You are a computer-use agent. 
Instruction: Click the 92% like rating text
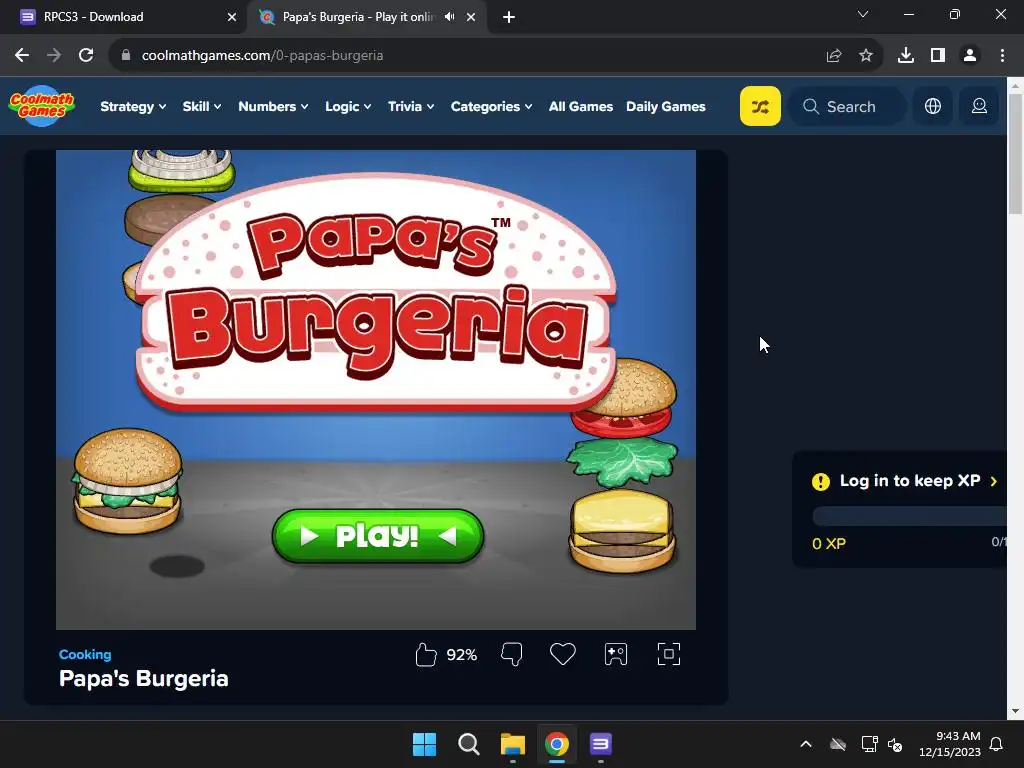tap(462, 655)
